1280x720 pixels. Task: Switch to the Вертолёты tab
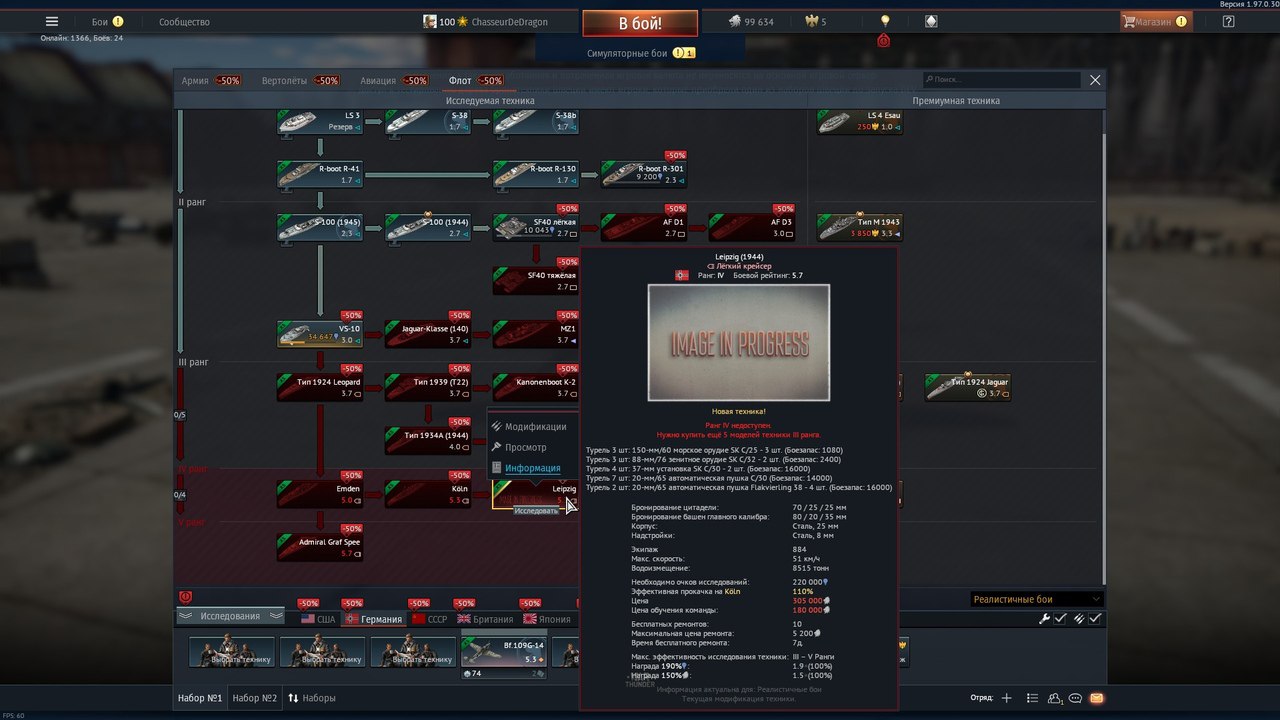pos(300,80)
